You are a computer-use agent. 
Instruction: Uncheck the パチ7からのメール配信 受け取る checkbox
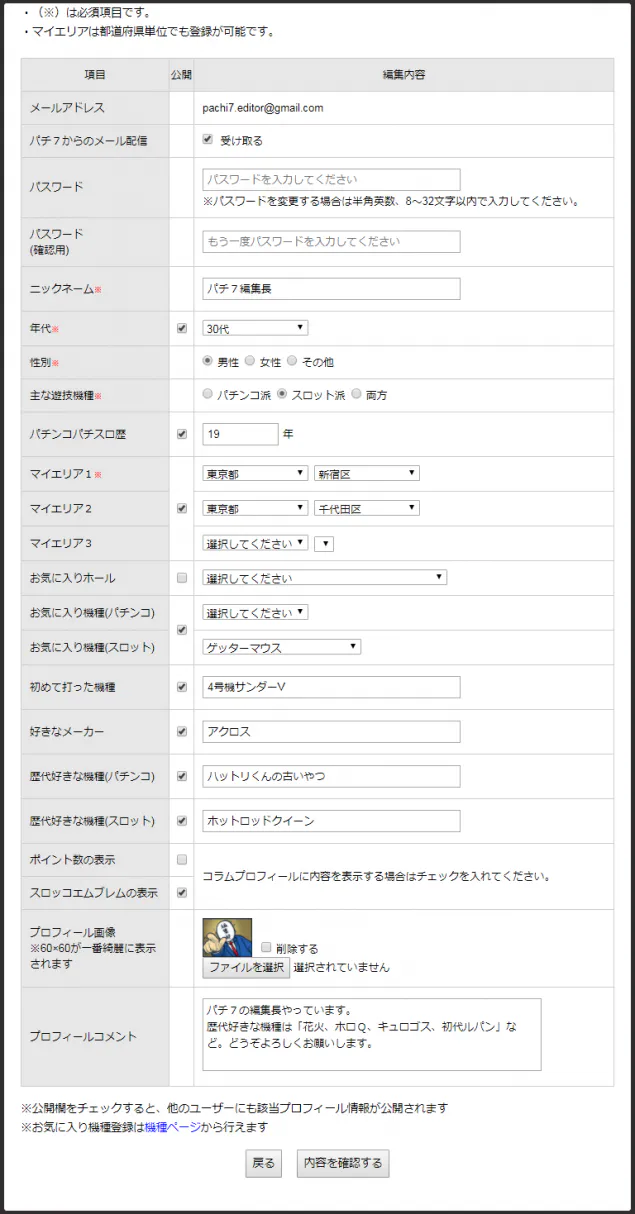tap(208, 140)
